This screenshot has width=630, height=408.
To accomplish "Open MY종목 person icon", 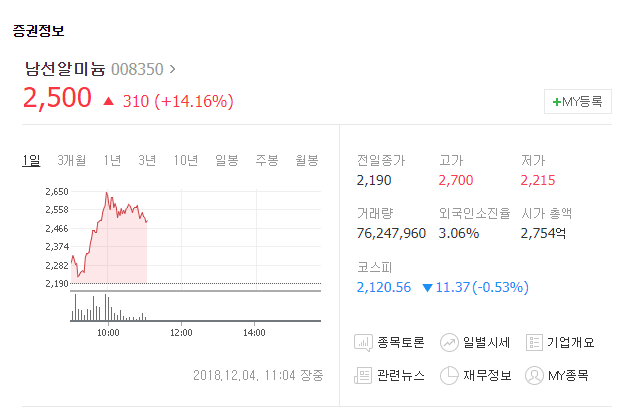I will click(x=534, y=375).
